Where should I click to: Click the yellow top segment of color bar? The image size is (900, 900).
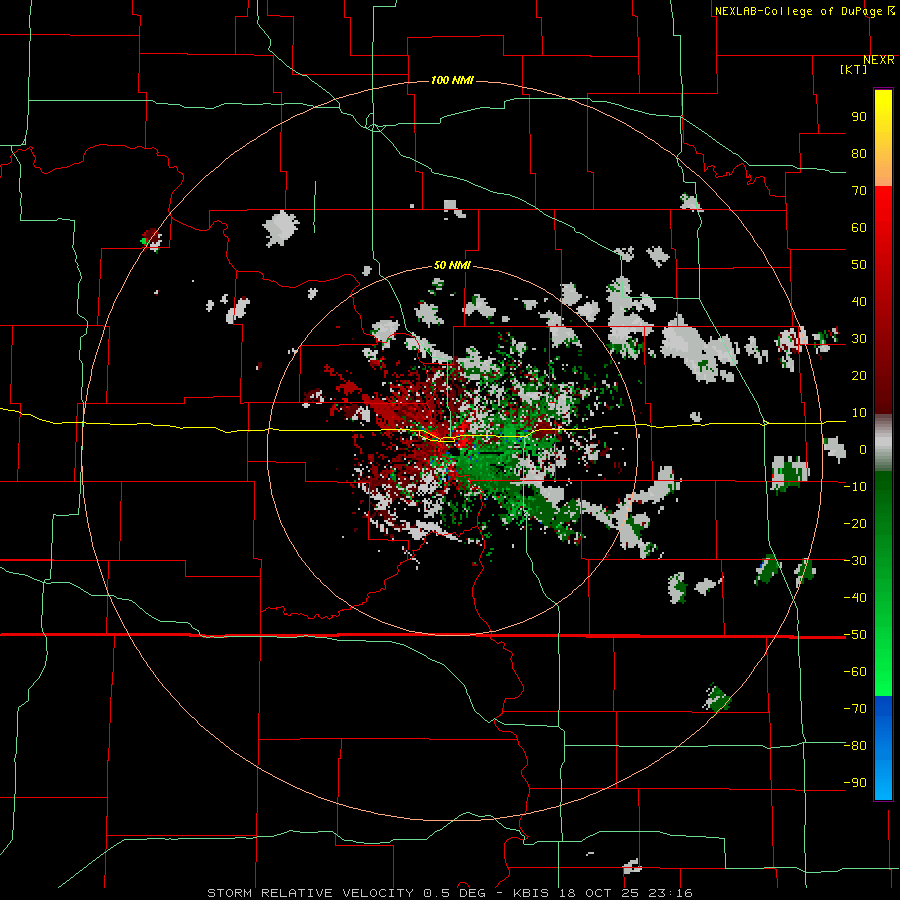click(x=883, y=138)
